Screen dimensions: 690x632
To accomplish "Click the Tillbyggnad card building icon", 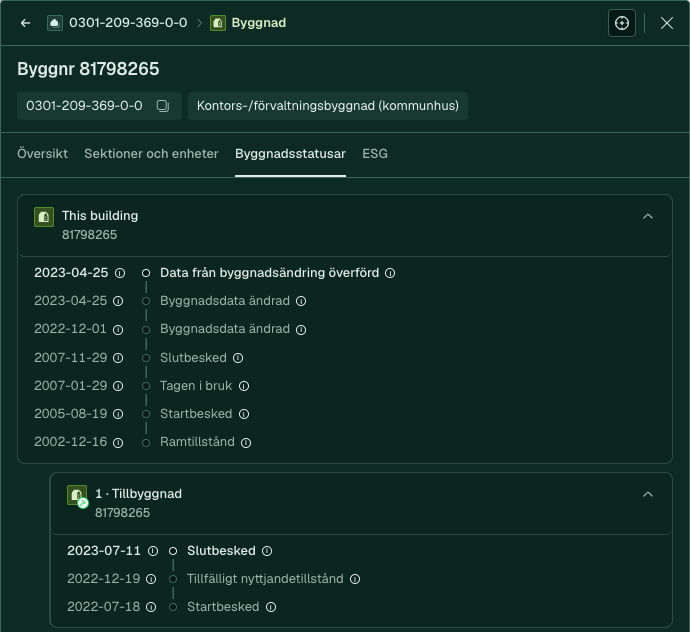I will click(x=77, y=496).
